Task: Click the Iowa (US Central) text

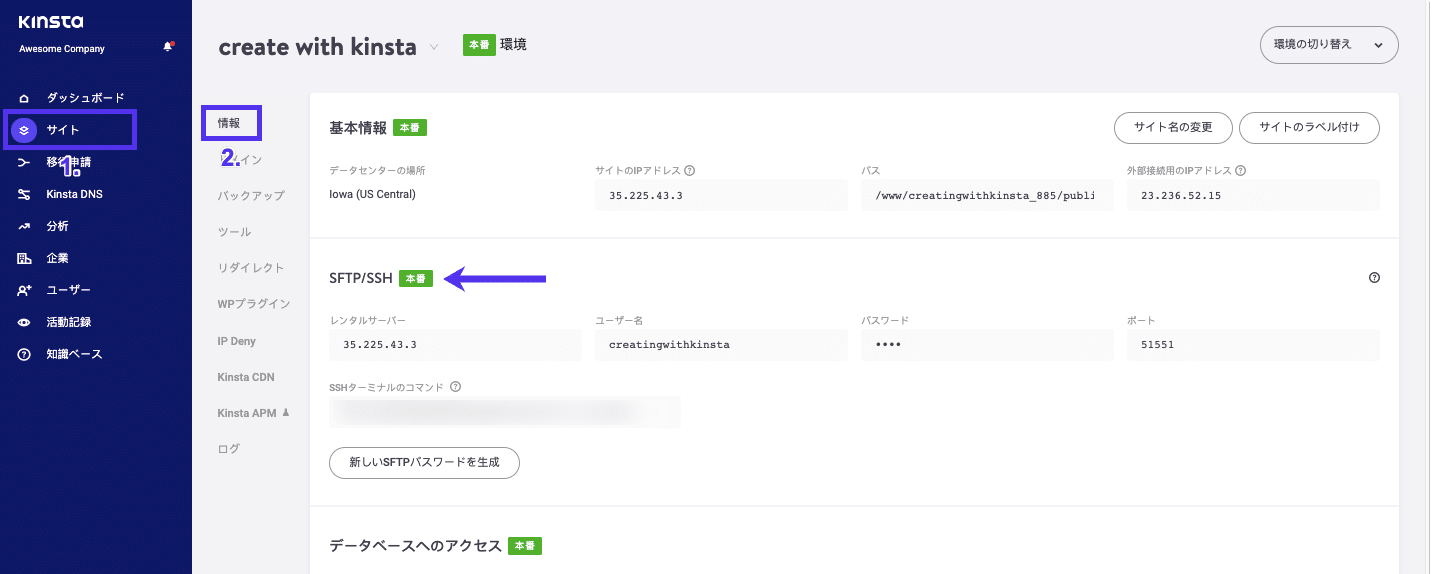Action: click(x=372, y=194)
